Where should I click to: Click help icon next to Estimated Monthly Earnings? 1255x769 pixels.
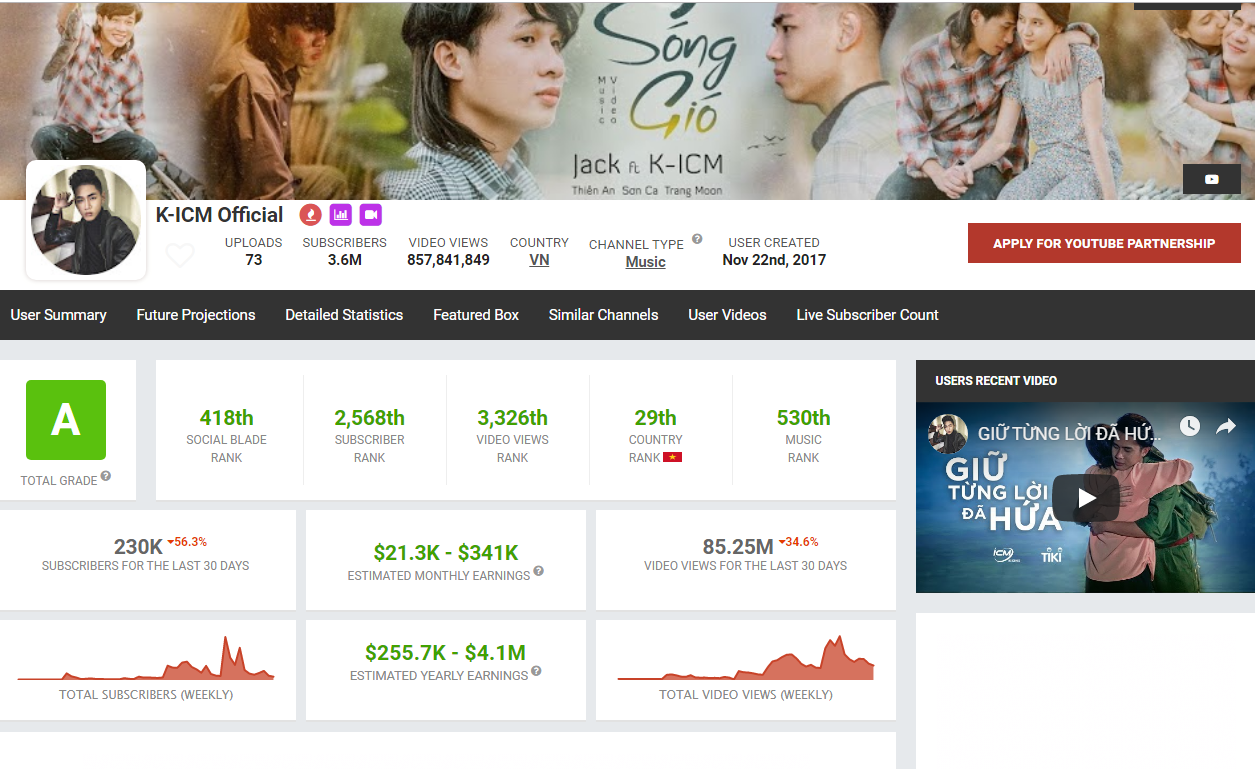[539, 571]
